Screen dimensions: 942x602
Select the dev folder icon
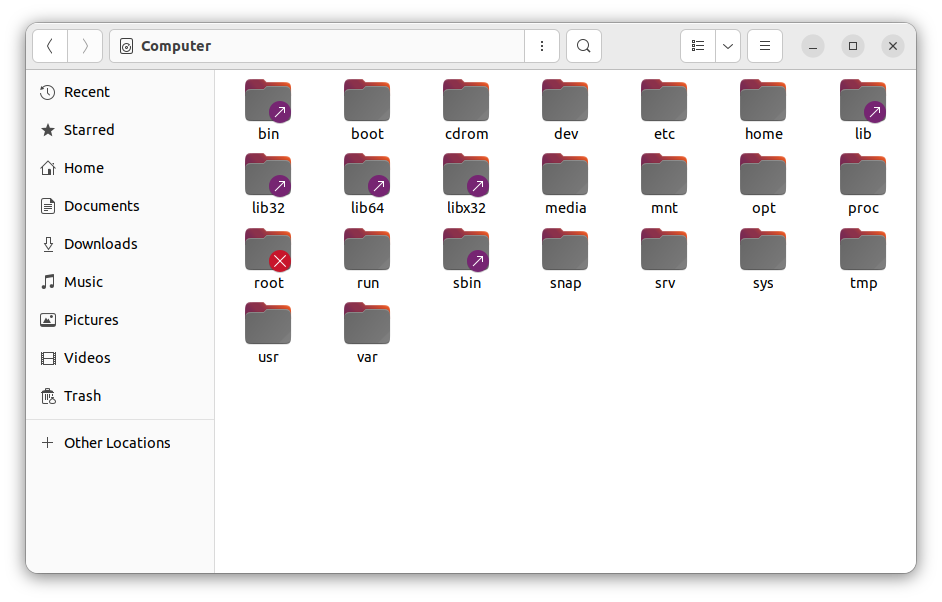tap(565, 100)
